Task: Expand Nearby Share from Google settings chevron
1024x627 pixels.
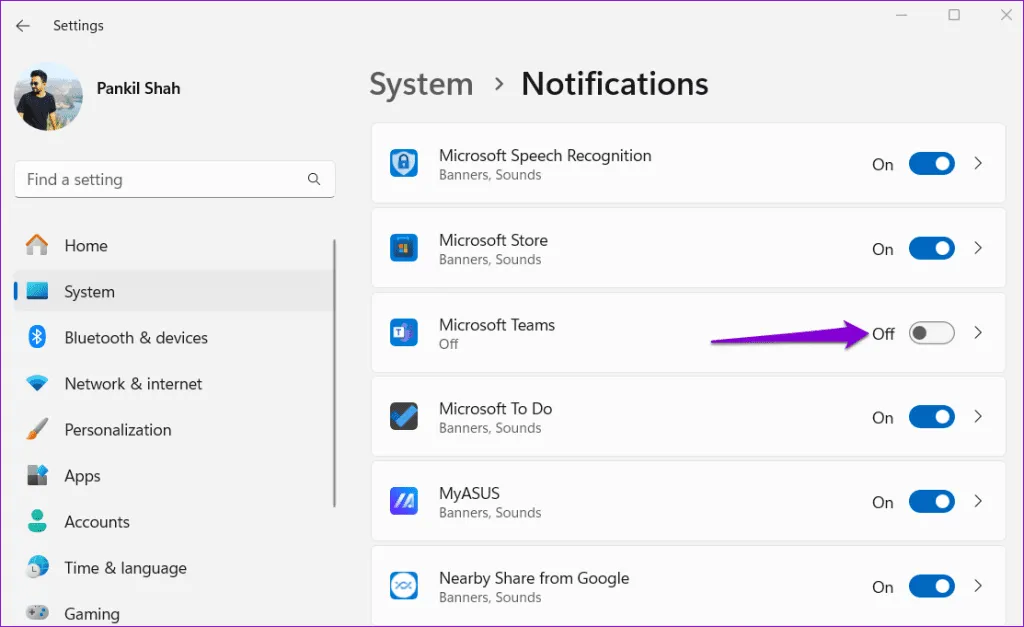Action: (x=978, y=586)
